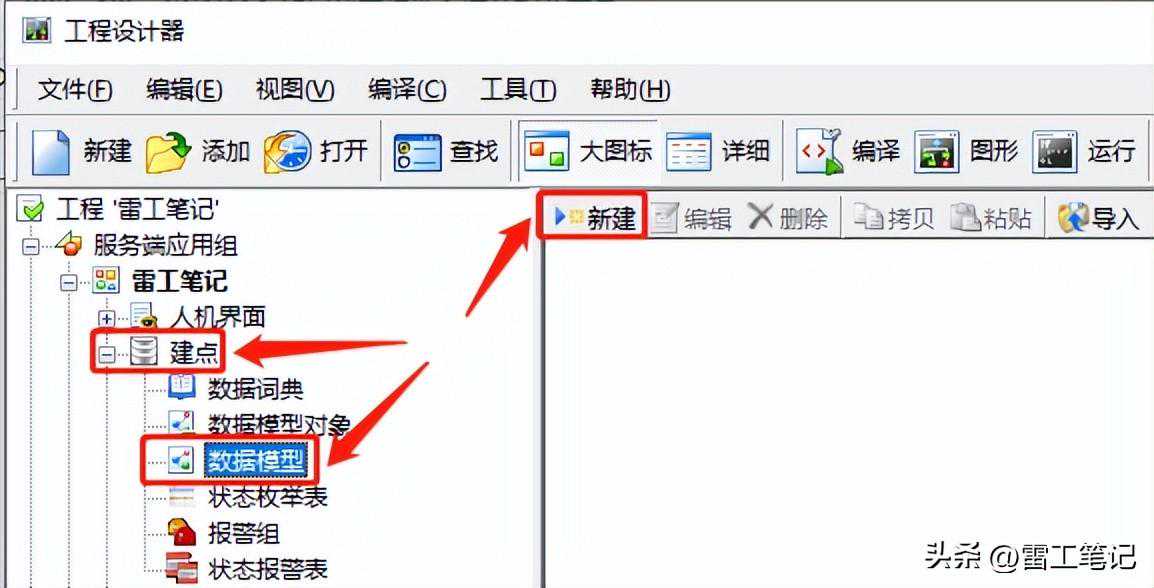Select 数据词典 in the tree
Screen dimensions: 1154x588
255,388
